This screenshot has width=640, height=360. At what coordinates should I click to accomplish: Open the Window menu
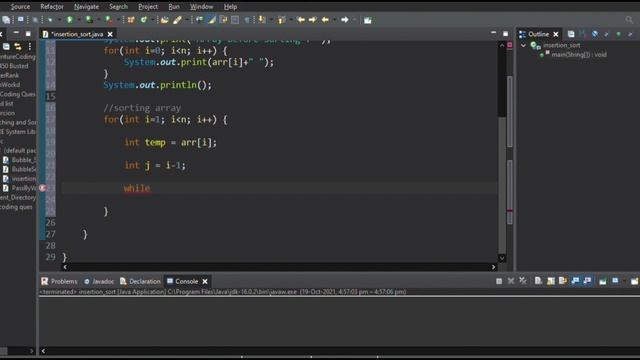coord(201,7)
